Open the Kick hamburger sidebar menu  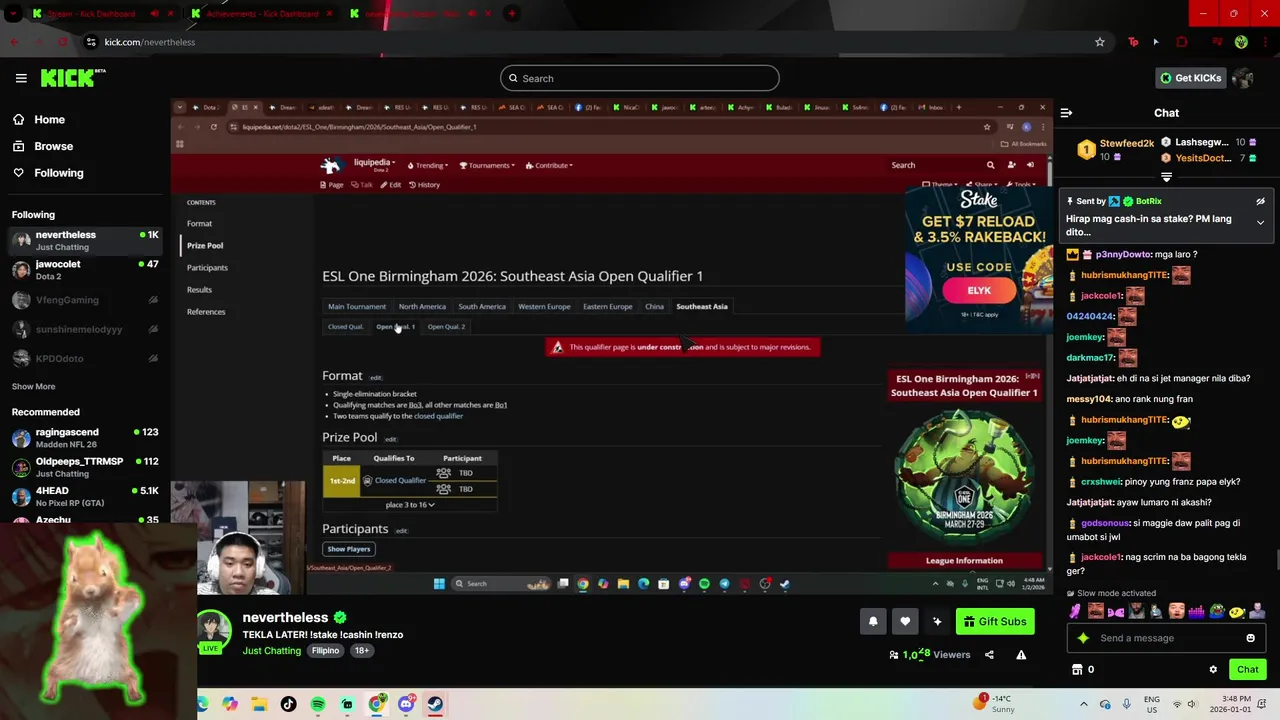click(21, 78)
